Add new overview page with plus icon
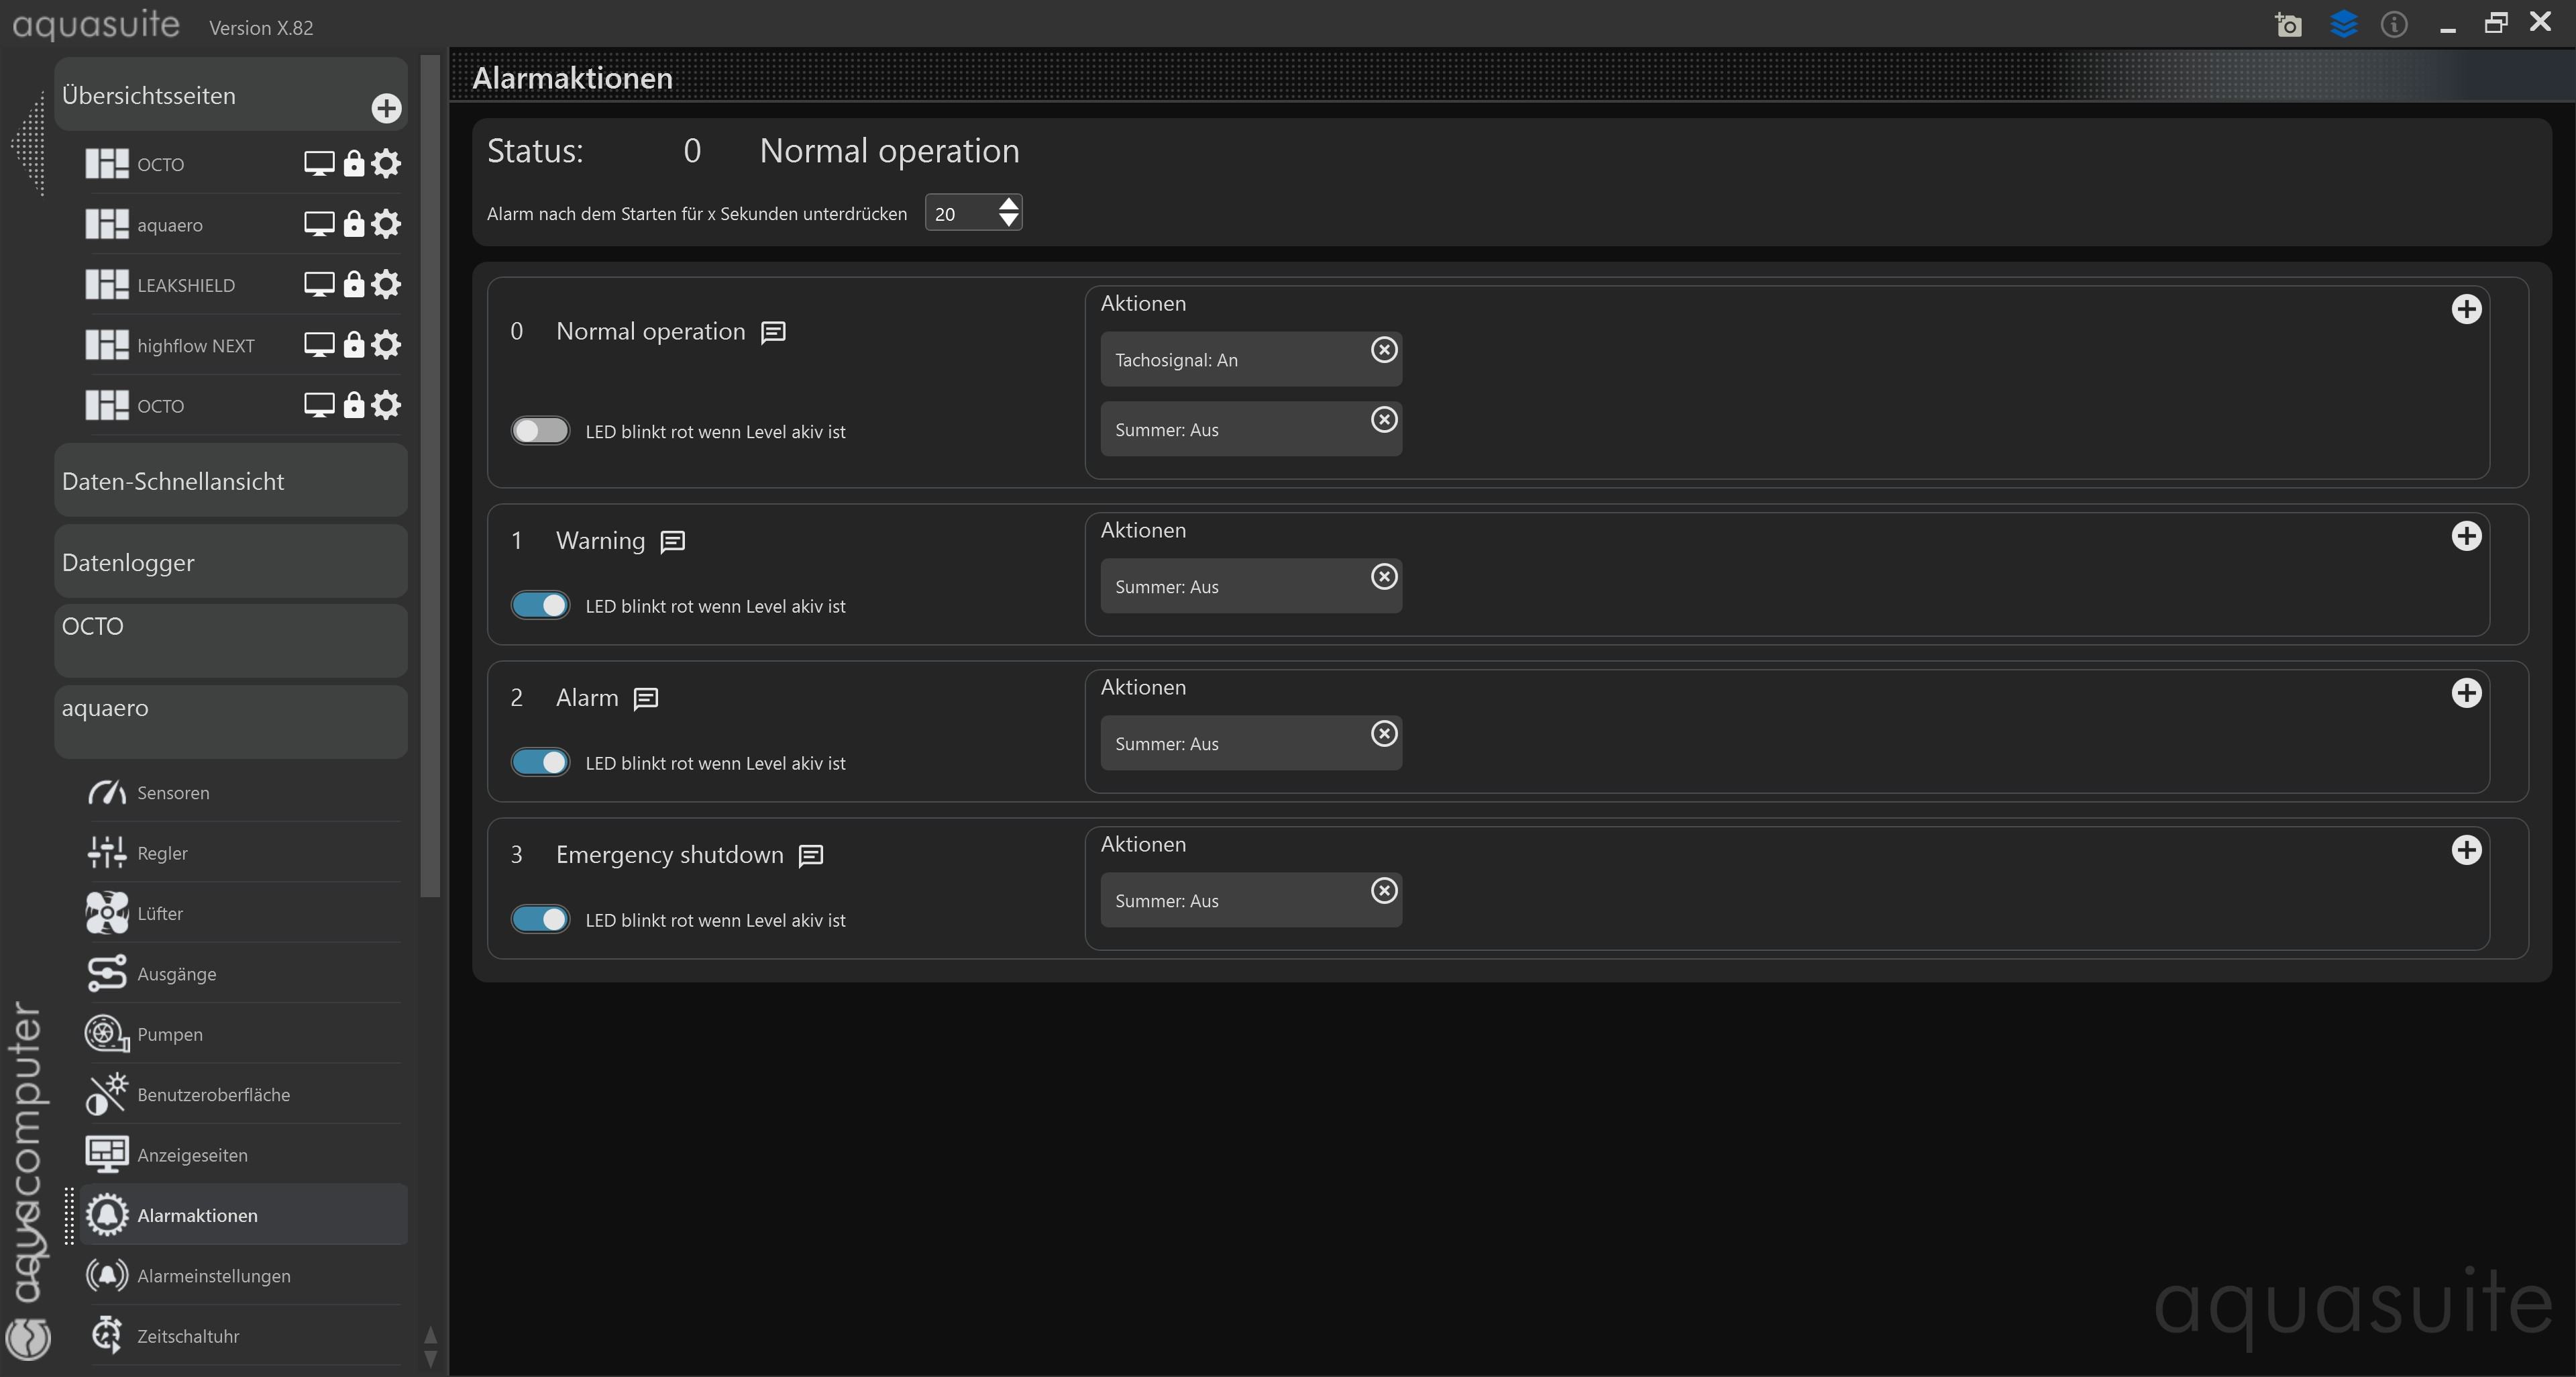This screenshot has height=1377, width=2576. pos(386,108)
